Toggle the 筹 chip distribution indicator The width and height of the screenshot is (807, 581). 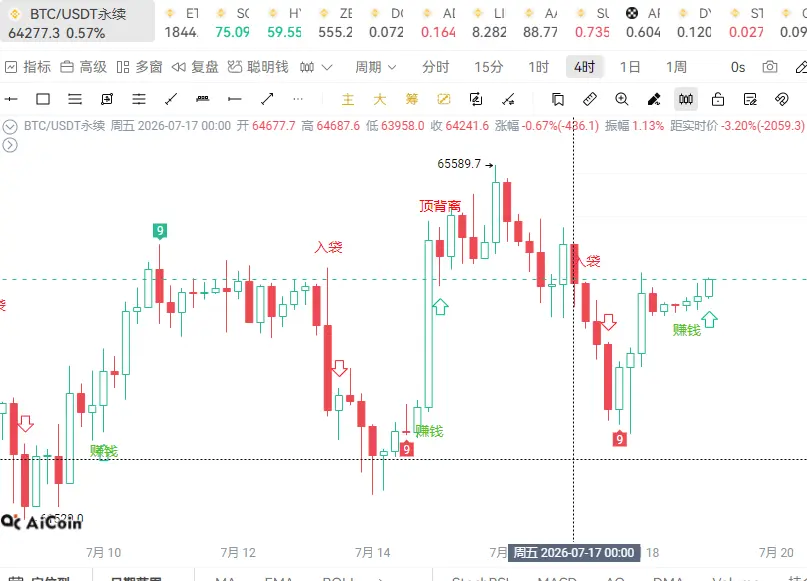(x=412, y=99)
